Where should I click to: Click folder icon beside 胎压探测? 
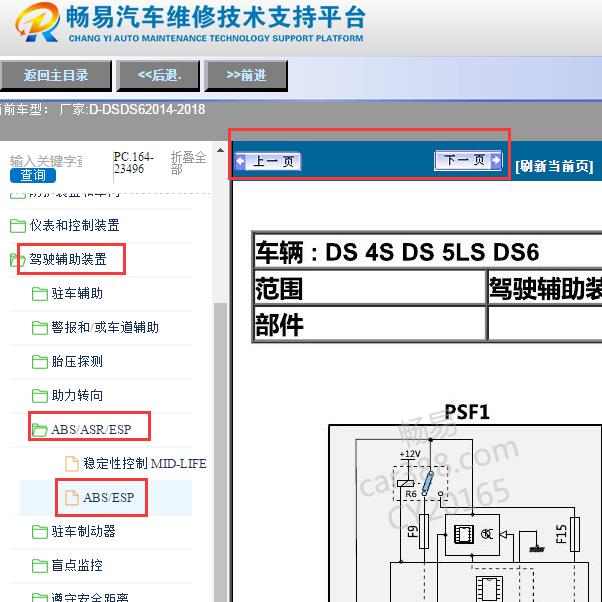click(x=40, y=362)
